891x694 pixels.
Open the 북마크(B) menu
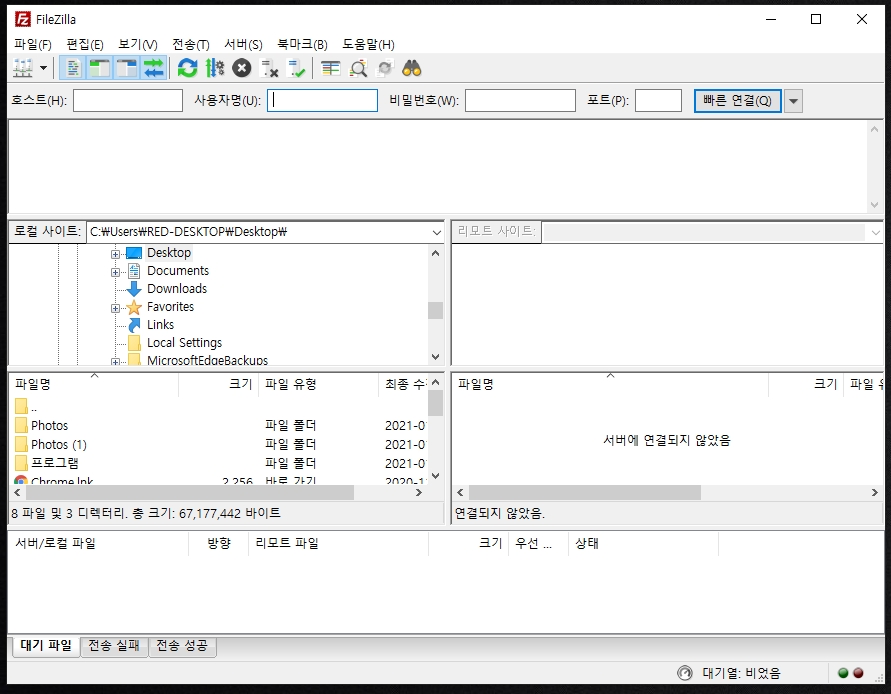(302, 44)
